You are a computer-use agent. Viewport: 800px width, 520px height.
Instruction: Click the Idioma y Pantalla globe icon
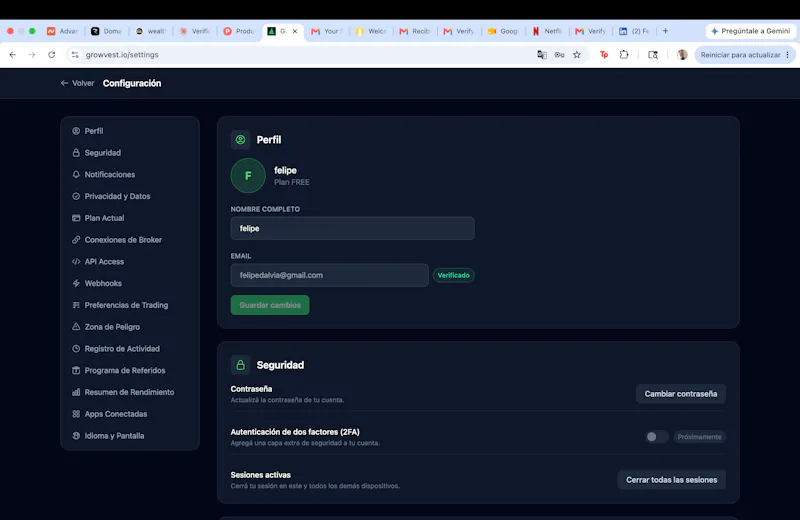click(76, 436)
